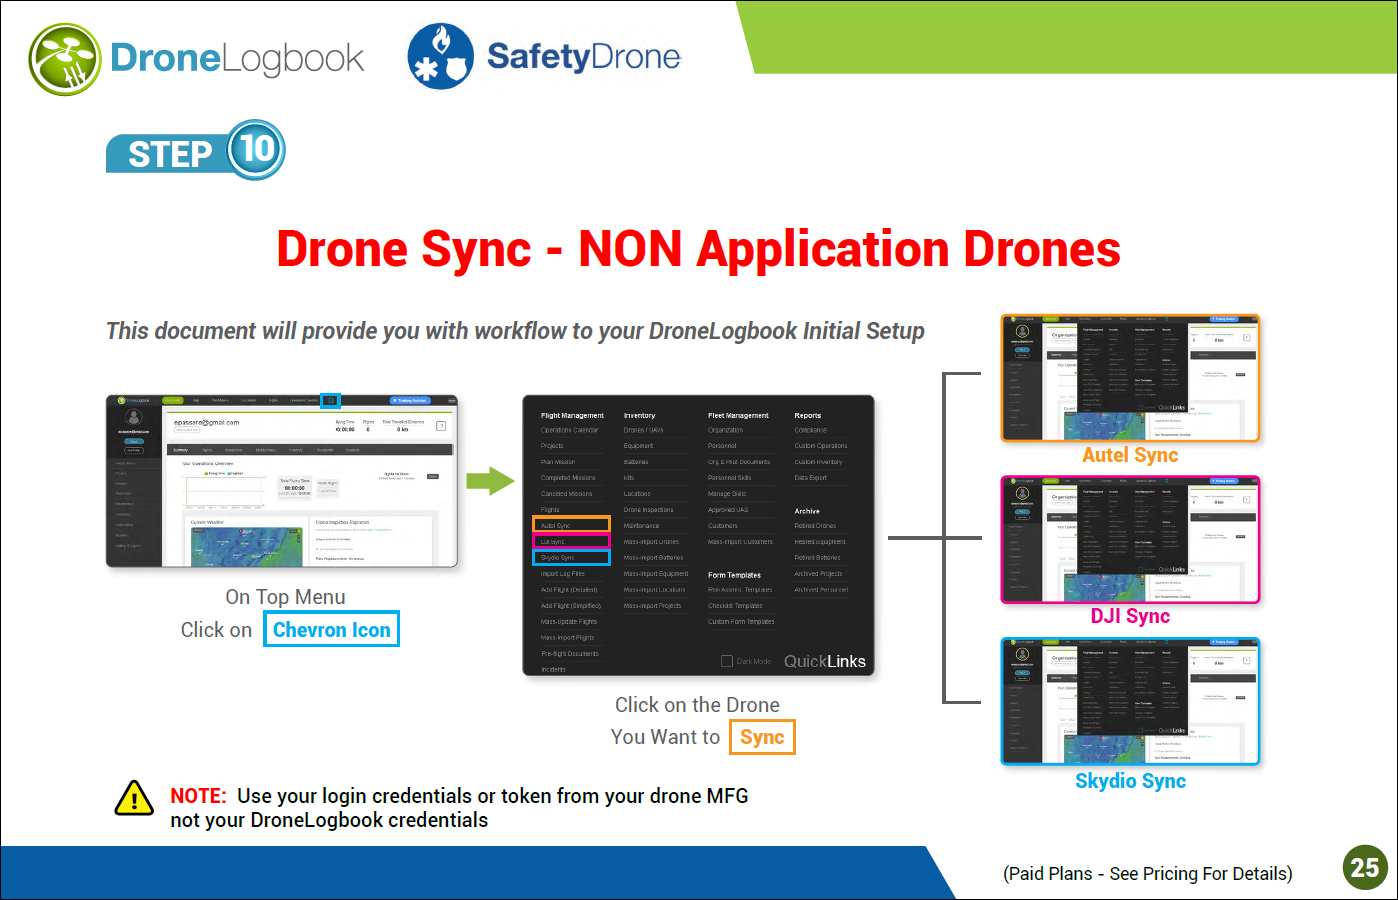Open Skydio Sync in QuickLinks menu
This screenshot has height=900, width=1398.
[571, 557]
